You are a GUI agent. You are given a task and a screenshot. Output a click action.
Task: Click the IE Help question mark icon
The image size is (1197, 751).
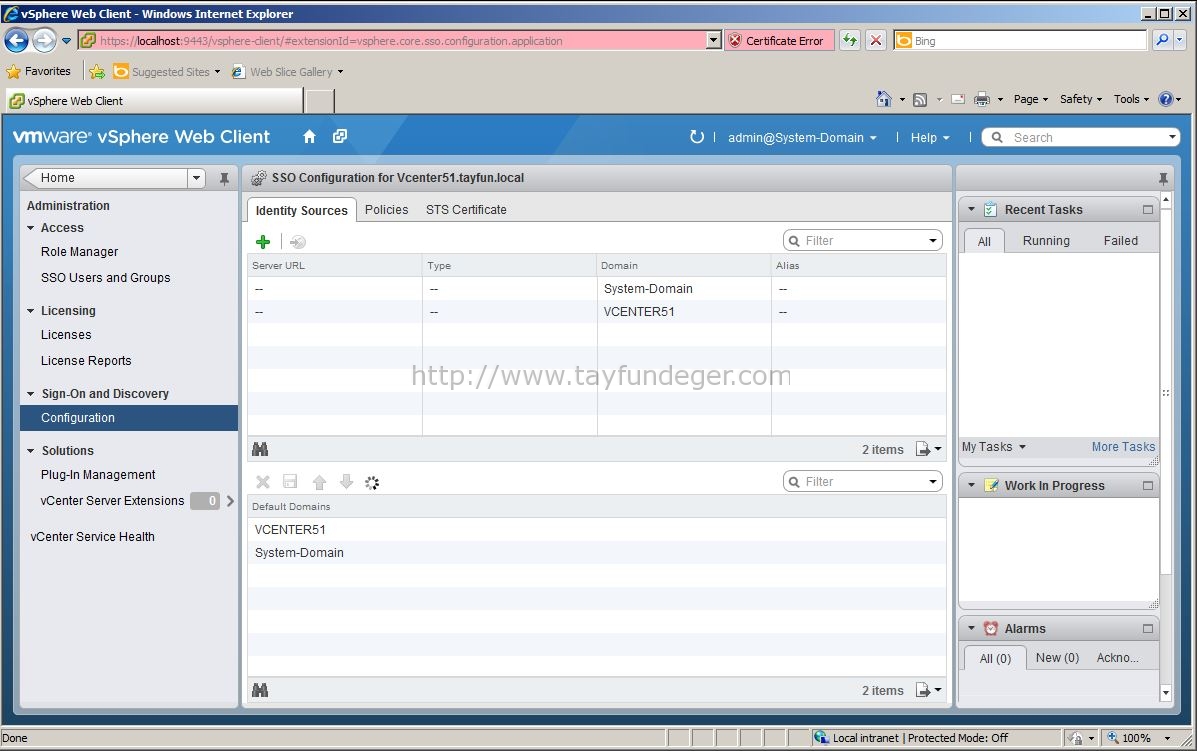pos(1166,99)
